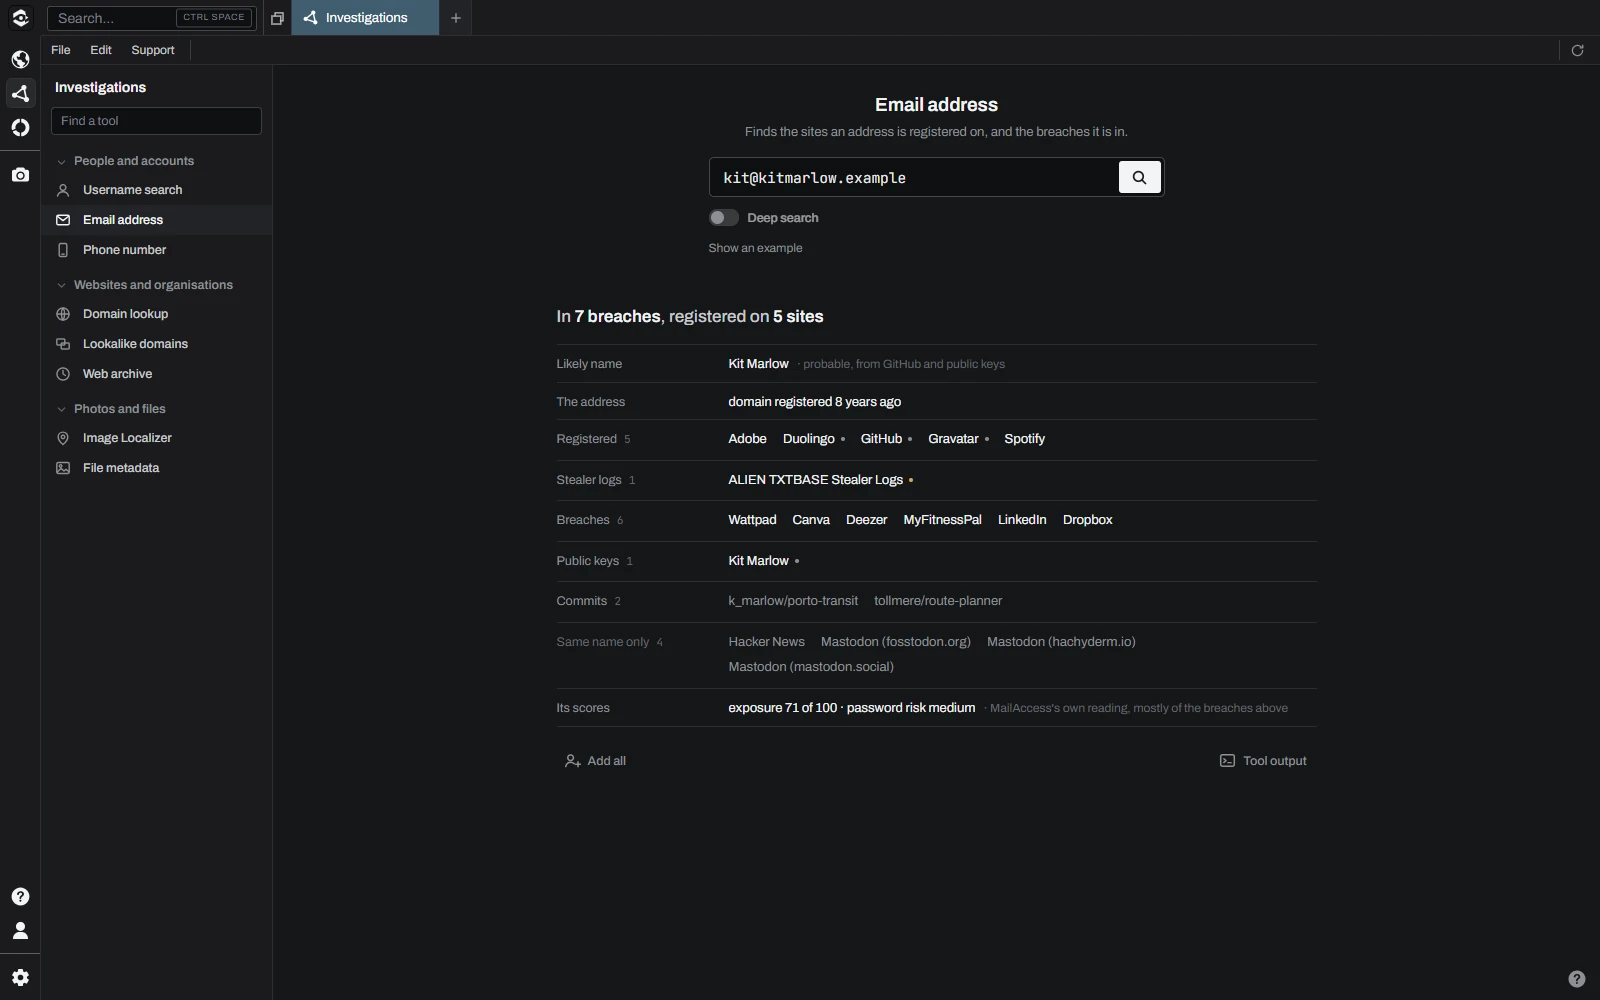This screenshot has width=1600, height=1000.
Task: Click the GitHub registered site
Action: tap(881, 439)
